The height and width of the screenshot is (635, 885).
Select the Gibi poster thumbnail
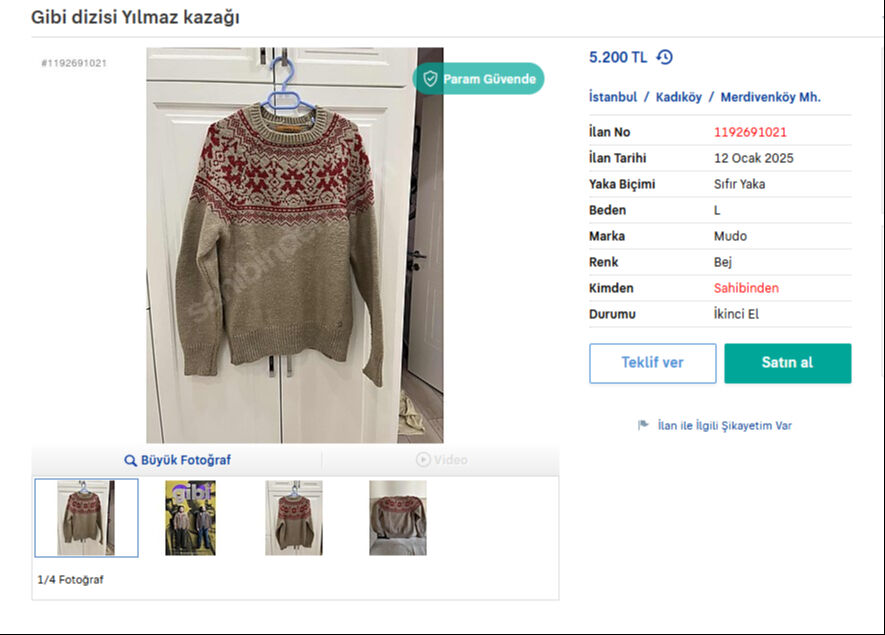pyautogui.click(x=190, y=517)
